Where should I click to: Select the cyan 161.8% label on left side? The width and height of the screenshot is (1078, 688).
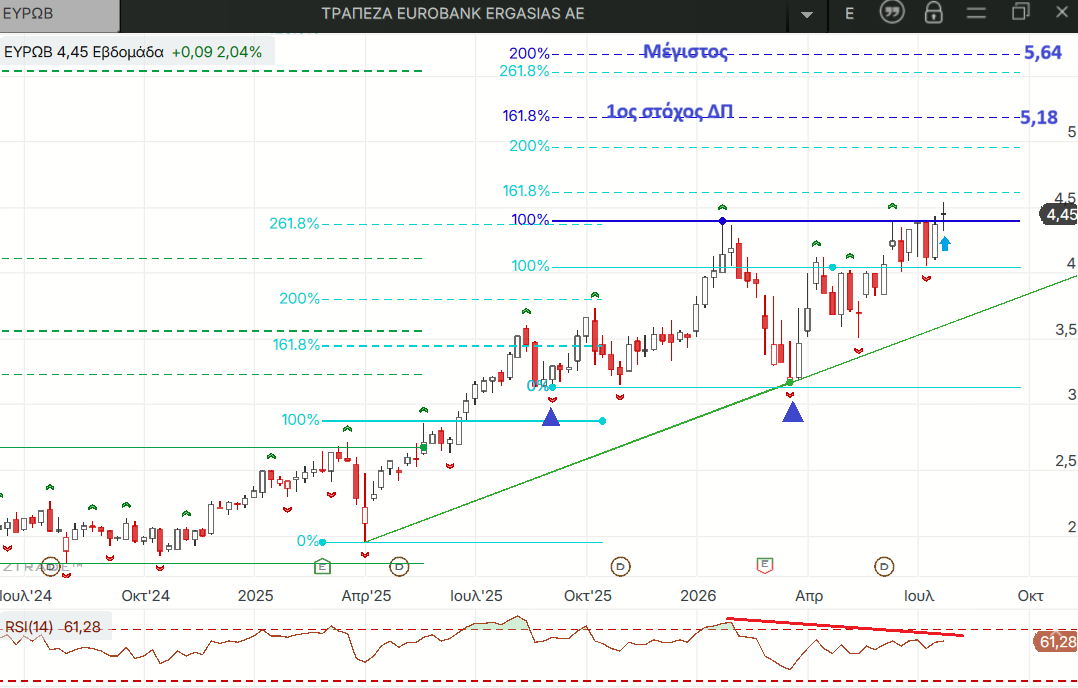coord(297,344)
